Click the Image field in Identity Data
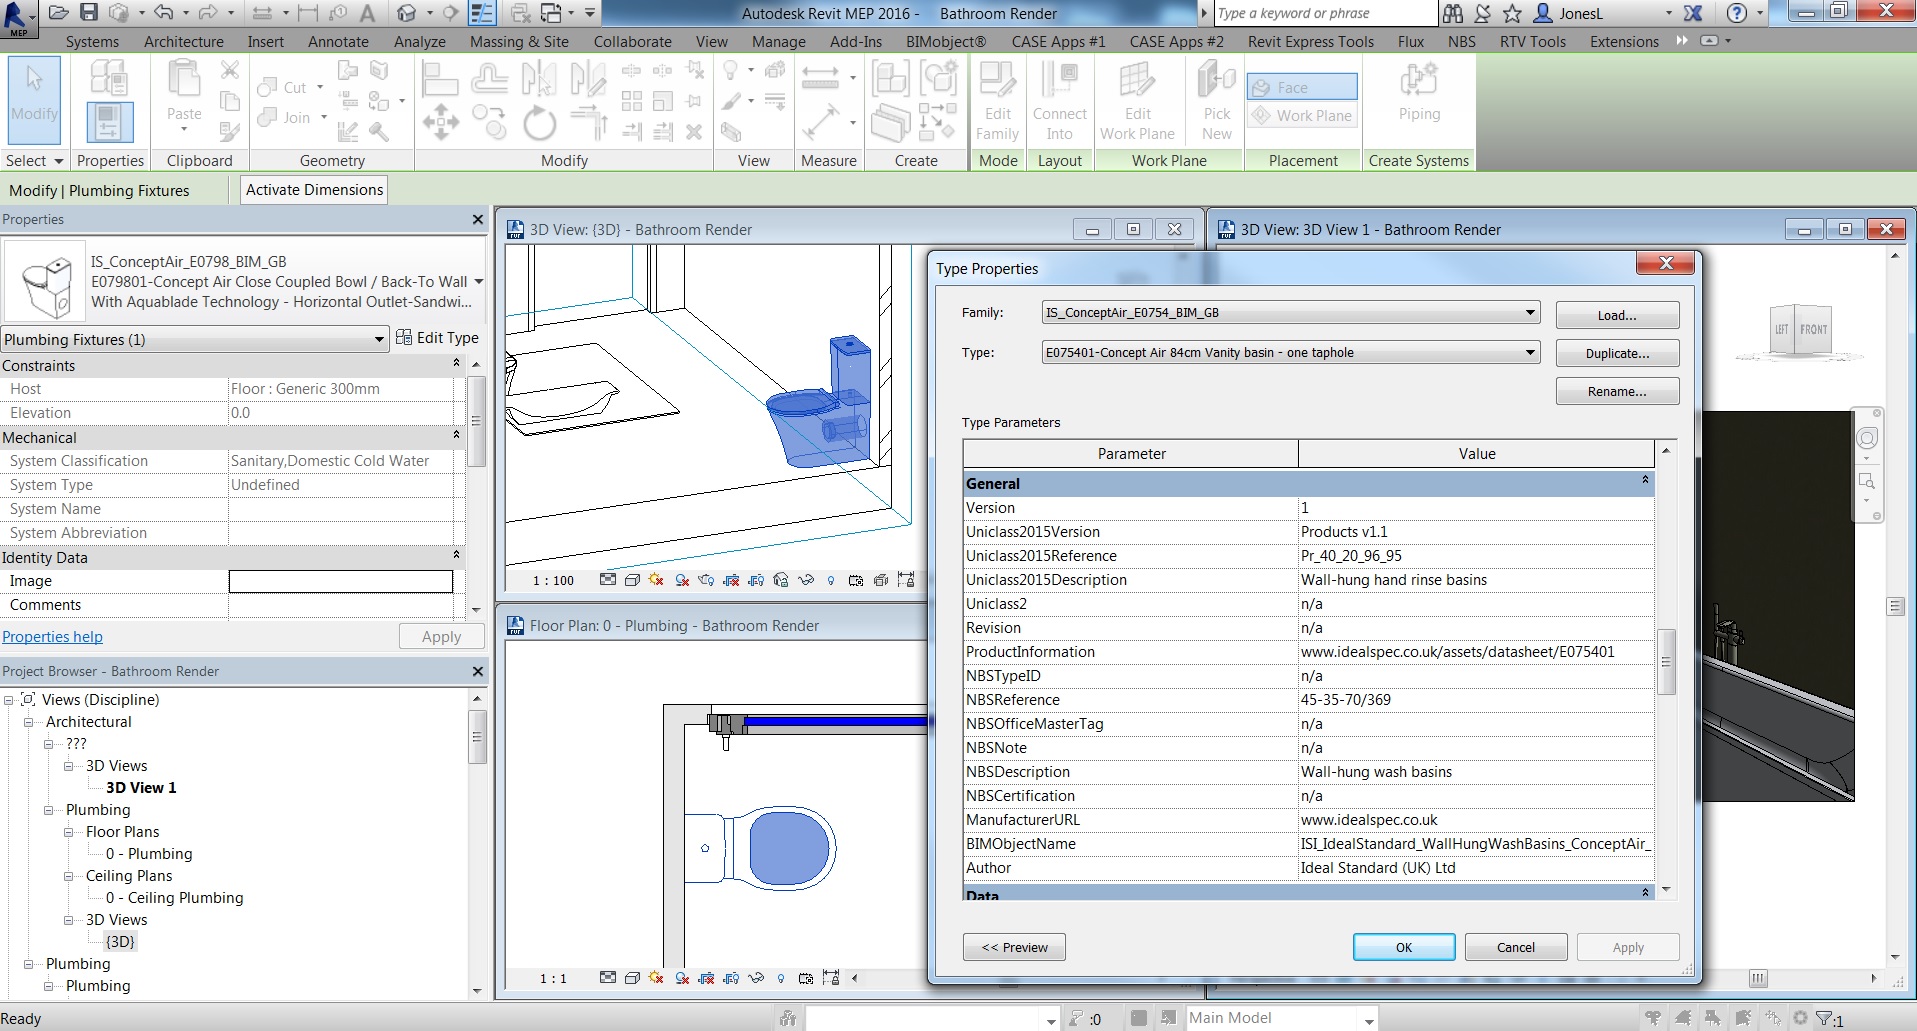Viewport: 1917px width, 1031px height. (341, 581)
